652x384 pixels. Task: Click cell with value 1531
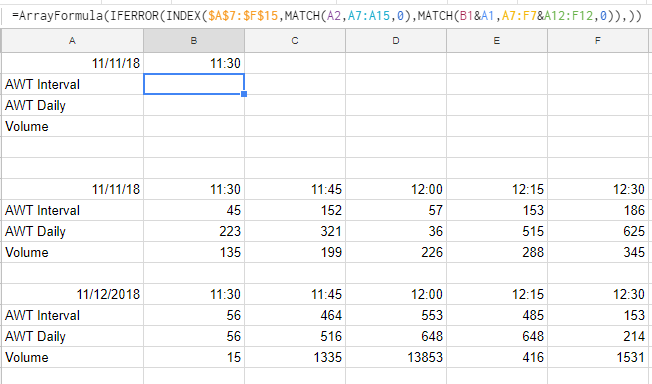click(598, 357)
